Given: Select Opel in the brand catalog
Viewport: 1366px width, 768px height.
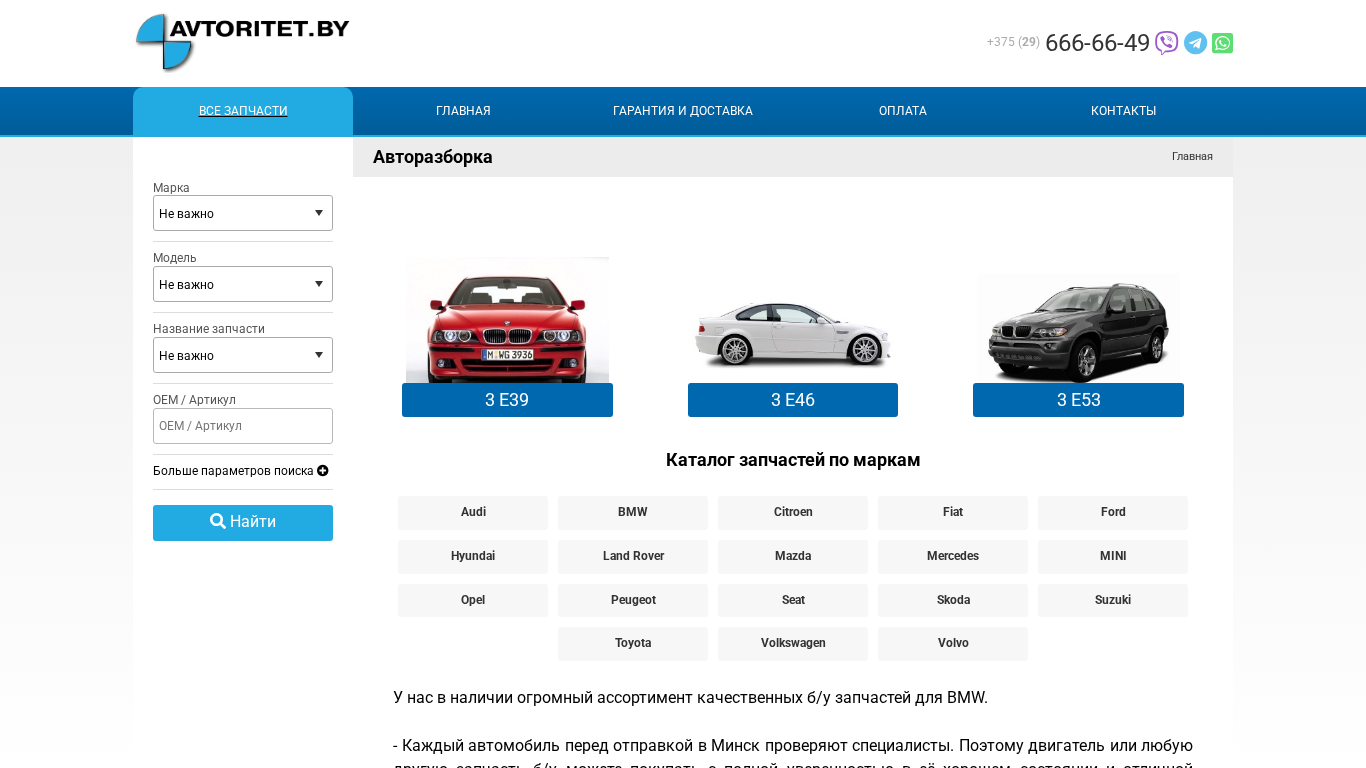Looking at the screenshot, I should [x=473, y=600].
